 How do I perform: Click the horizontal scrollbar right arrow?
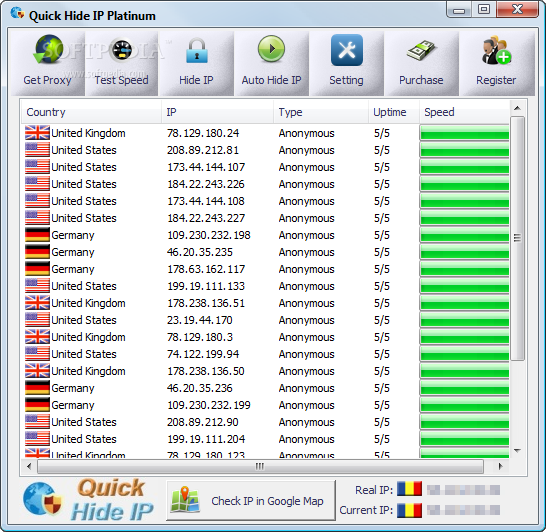[x=500, y=466]
